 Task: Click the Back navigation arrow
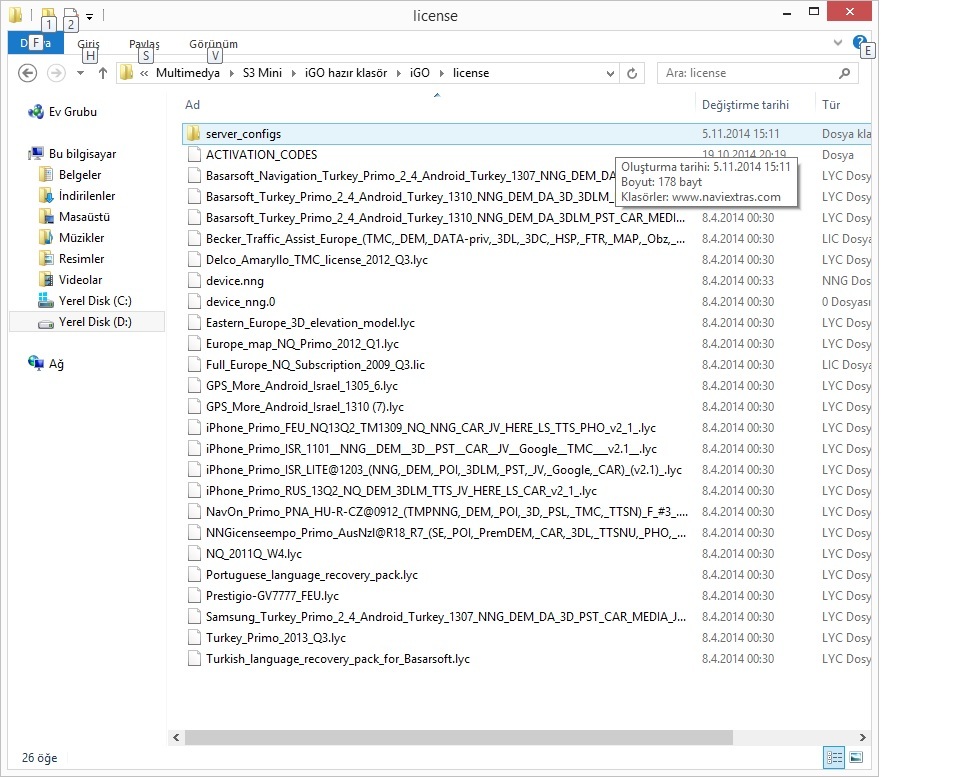coord(28,73)
